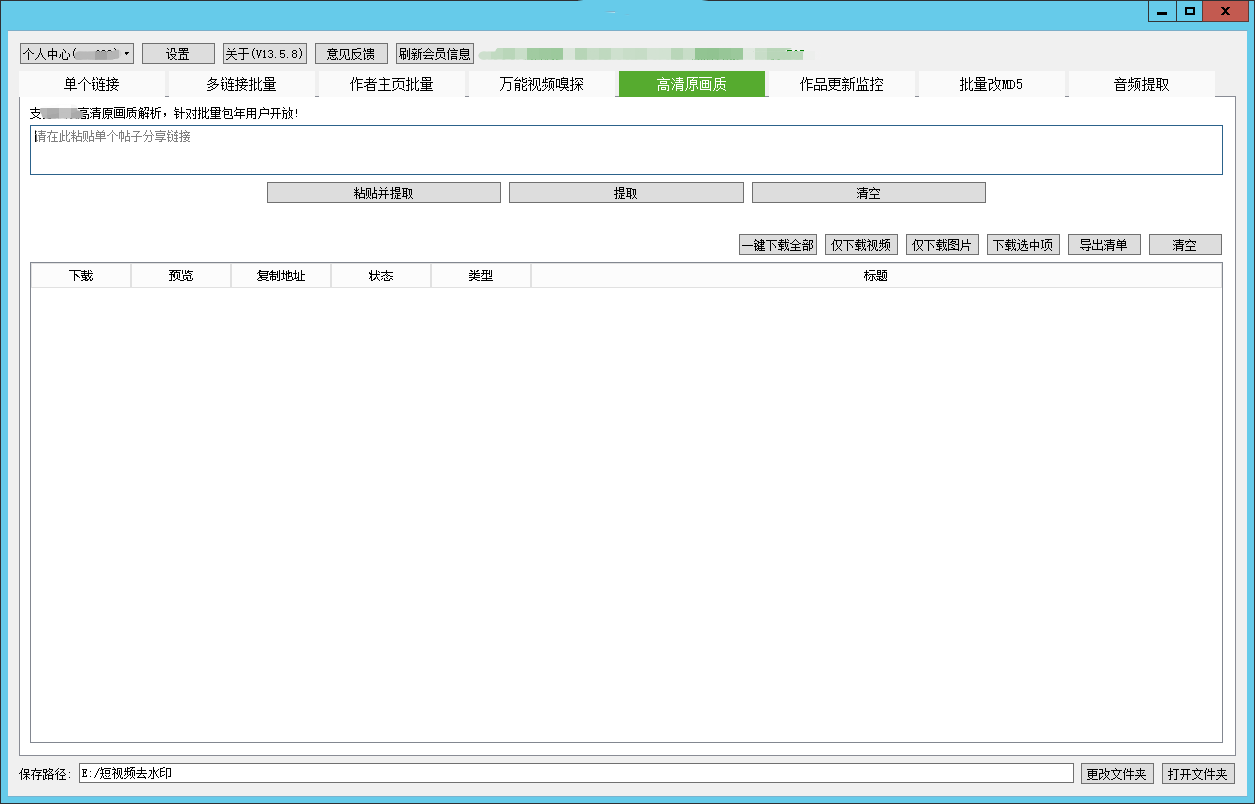Image resolution: width=1255 pixels, height=804 pixels.
Task: Click the 设置 button
Action: point(178,54)
